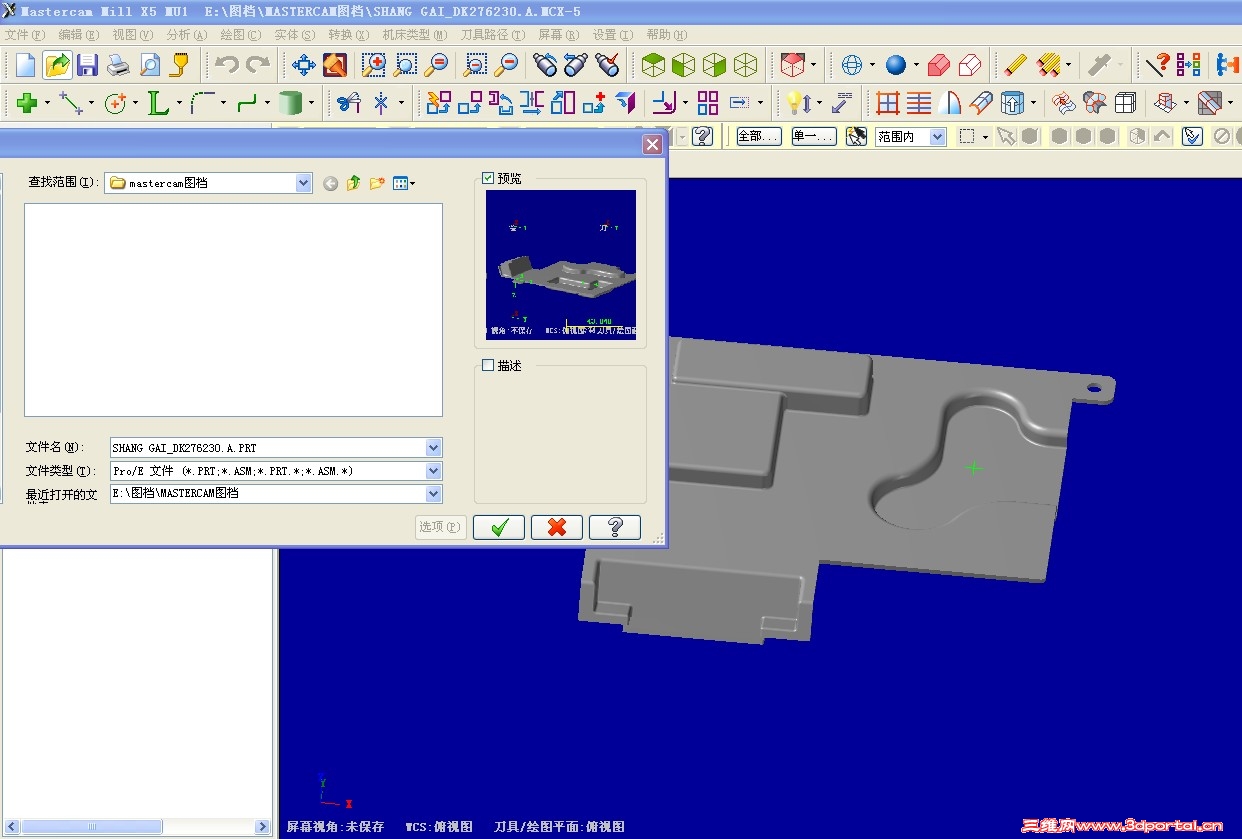Save file with floppy disk icon

[x=88, y=66]
